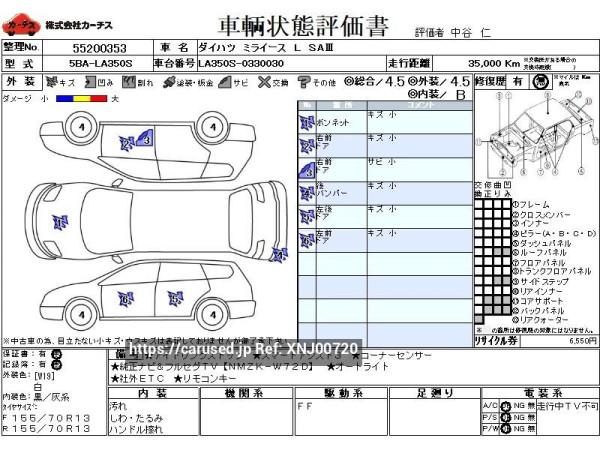
Task: Click the carused.jp watermark link
Action: tap(244, 349)
